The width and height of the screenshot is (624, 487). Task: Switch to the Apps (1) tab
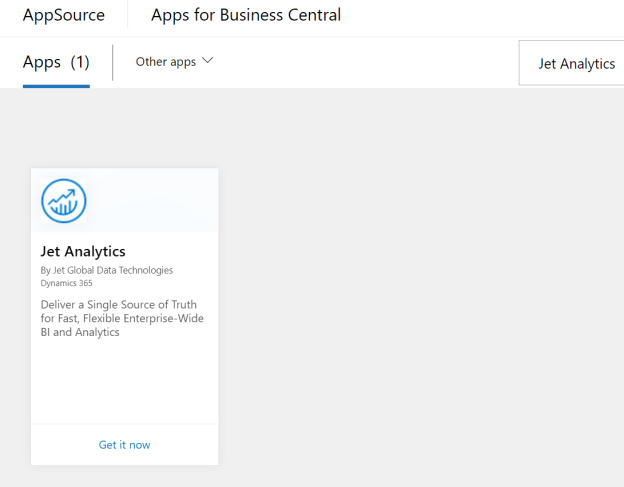coord(56,62)
